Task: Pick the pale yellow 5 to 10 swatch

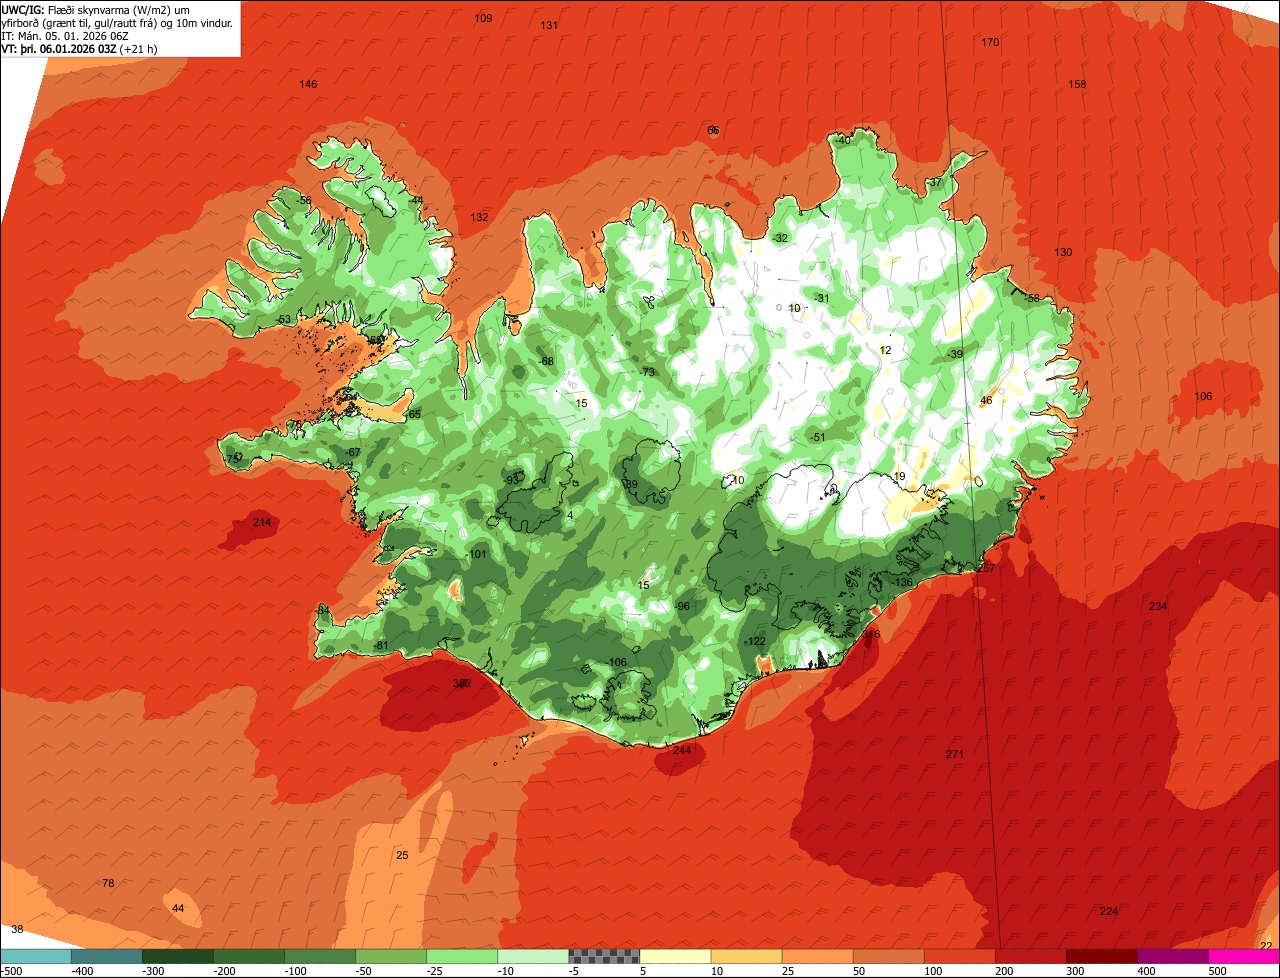Action: (675, 956)
